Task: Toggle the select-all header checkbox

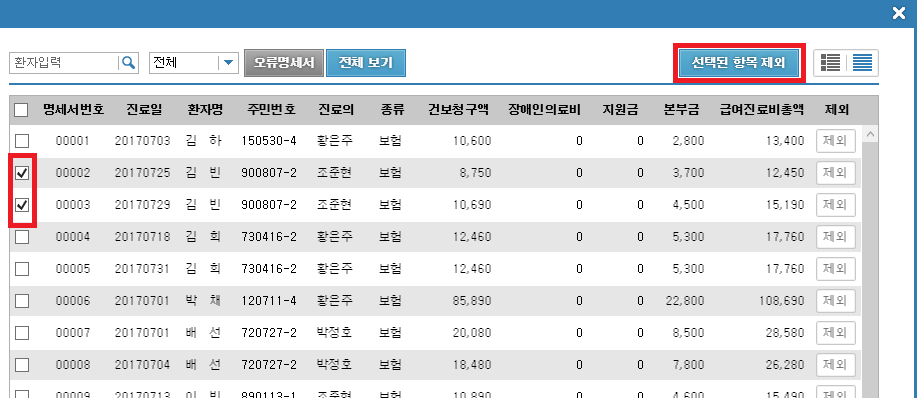Action: coord(20,110)
